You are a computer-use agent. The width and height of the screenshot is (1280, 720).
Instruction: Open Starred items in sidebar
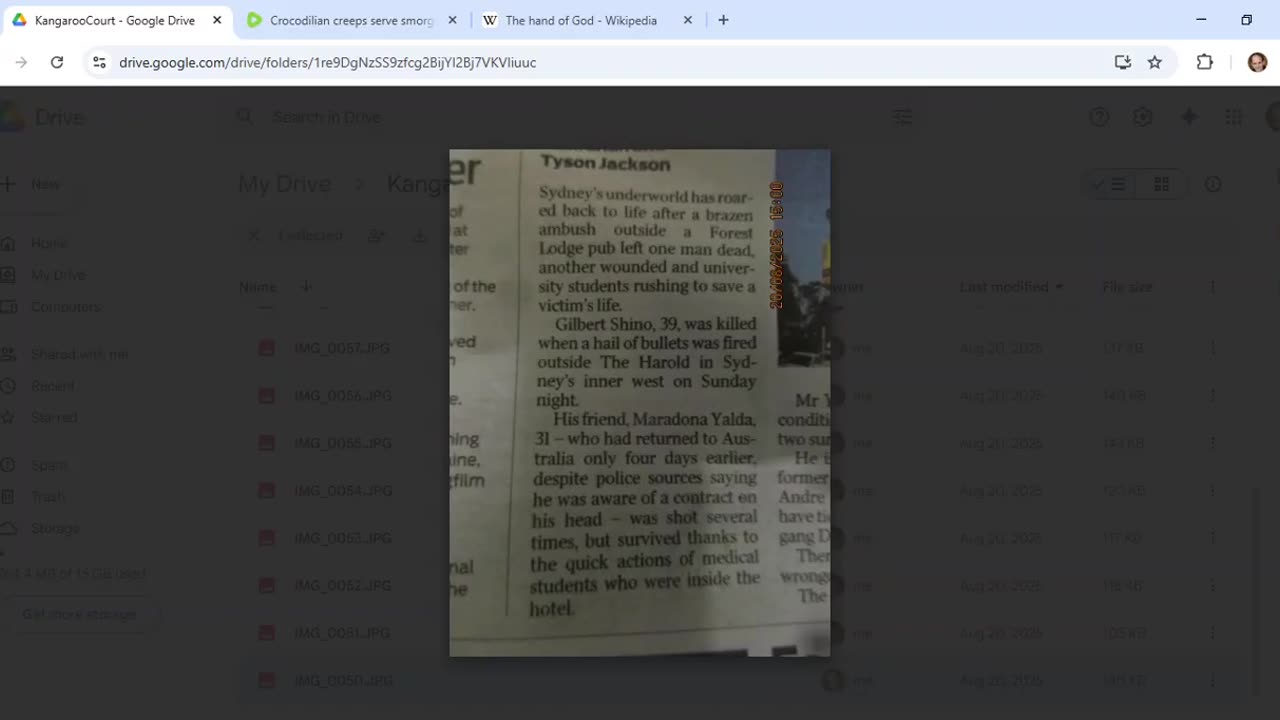(54, 417)
